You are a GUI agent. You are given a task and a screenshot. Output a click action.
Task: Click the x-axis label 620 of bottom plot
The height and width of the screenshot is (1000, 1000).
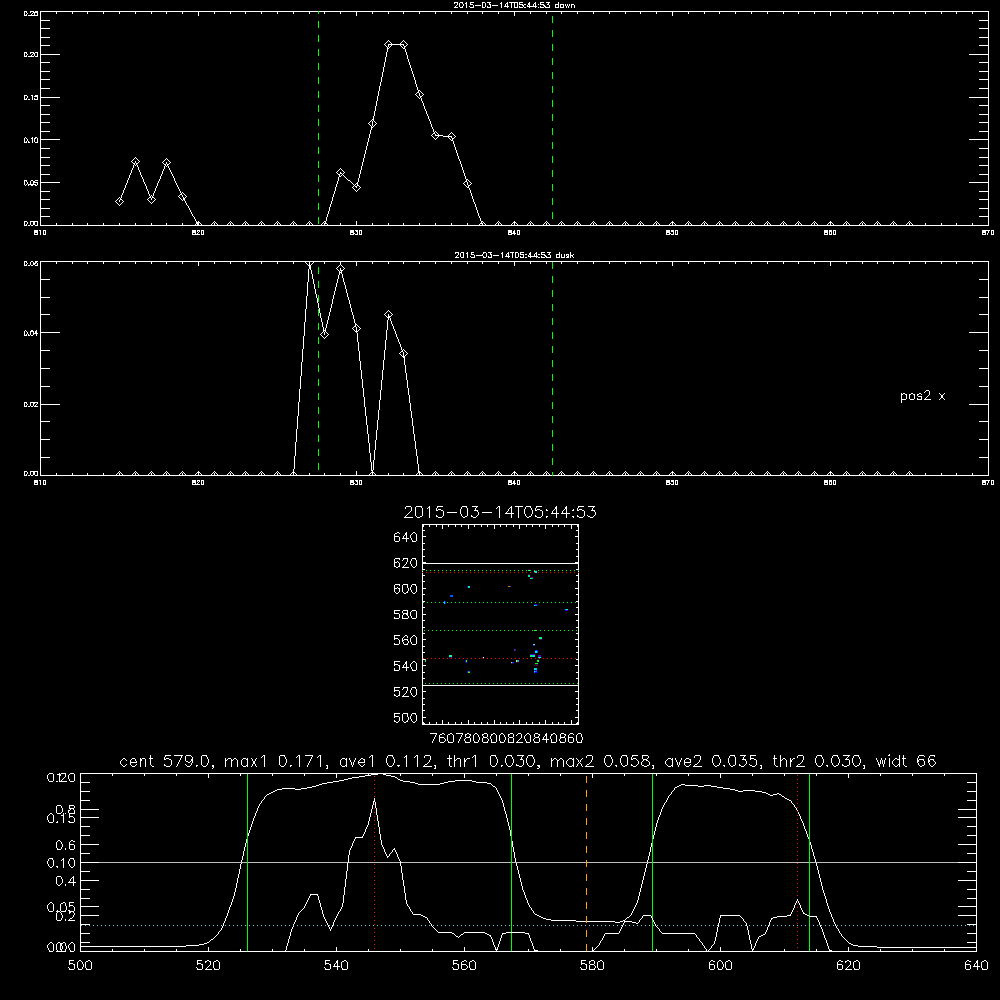848,966
